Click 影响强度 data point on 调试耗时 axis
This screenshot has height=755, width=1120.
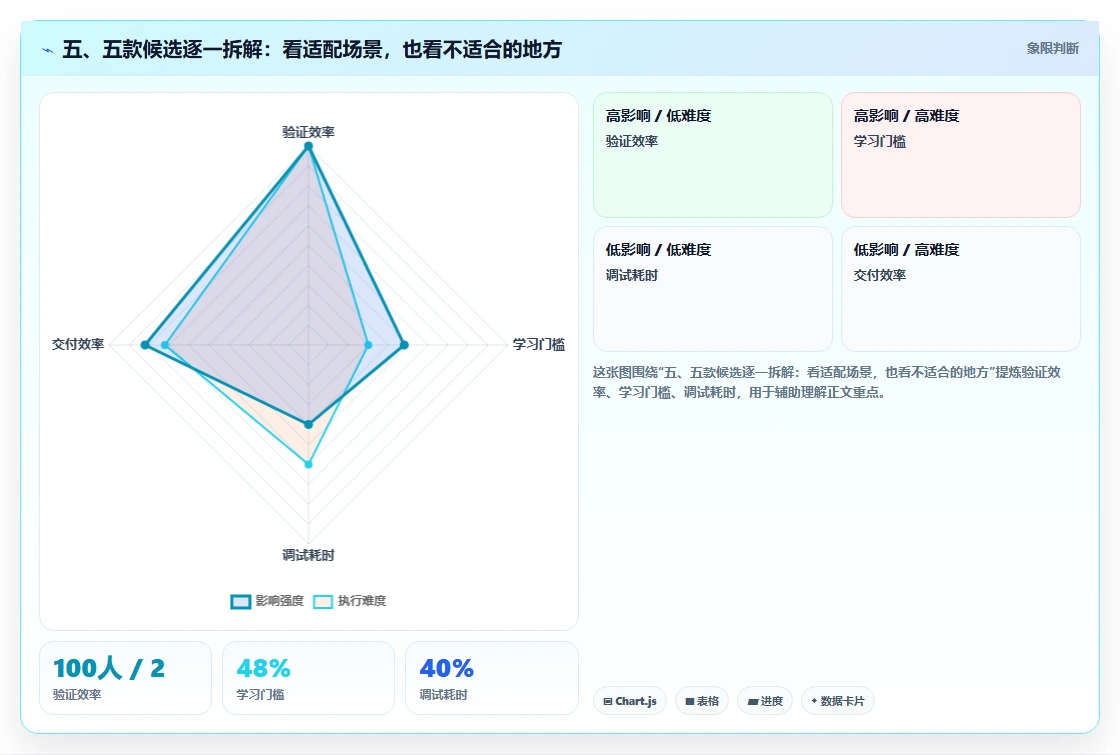point(309,424)
